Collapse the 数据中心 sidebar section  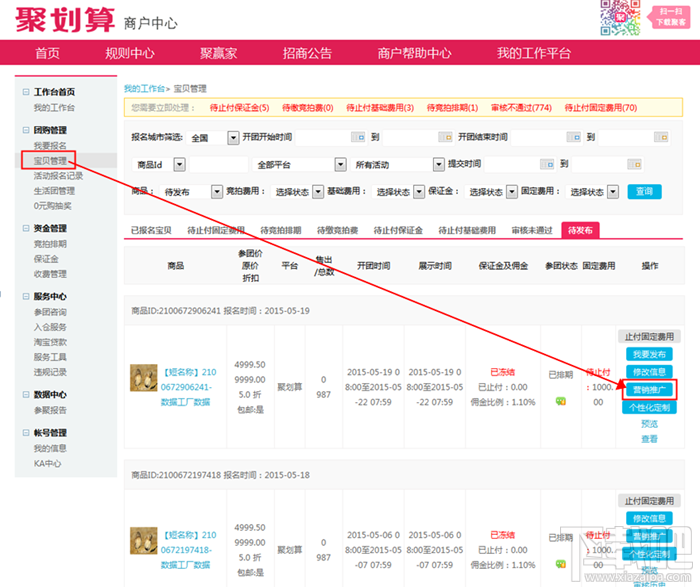click(26, 395)
